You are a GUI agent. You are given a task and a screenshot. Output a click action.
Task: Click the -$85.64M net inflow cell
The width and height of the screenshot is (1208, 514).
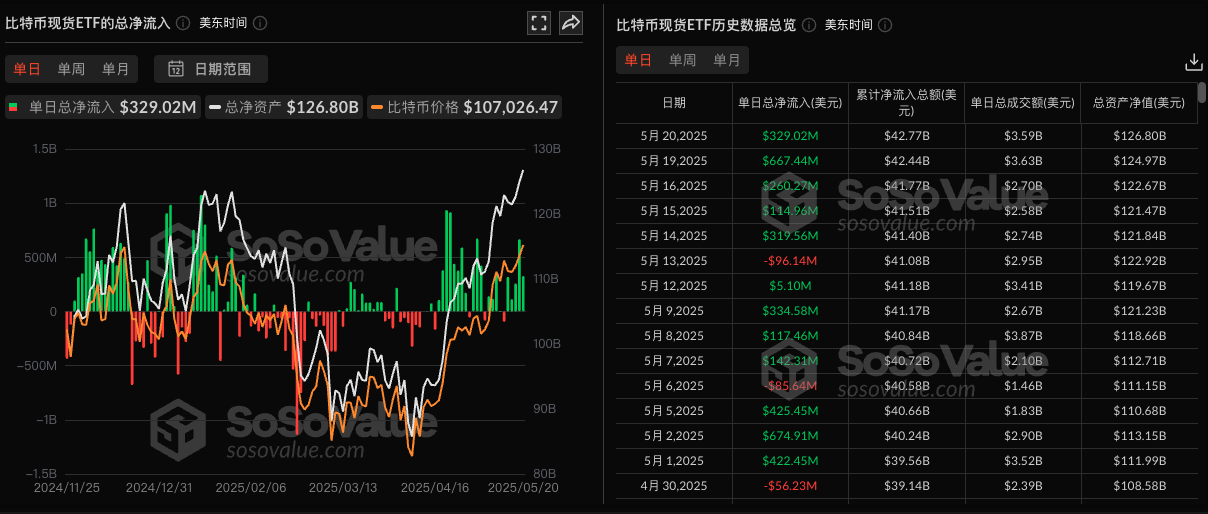[790, 385]
